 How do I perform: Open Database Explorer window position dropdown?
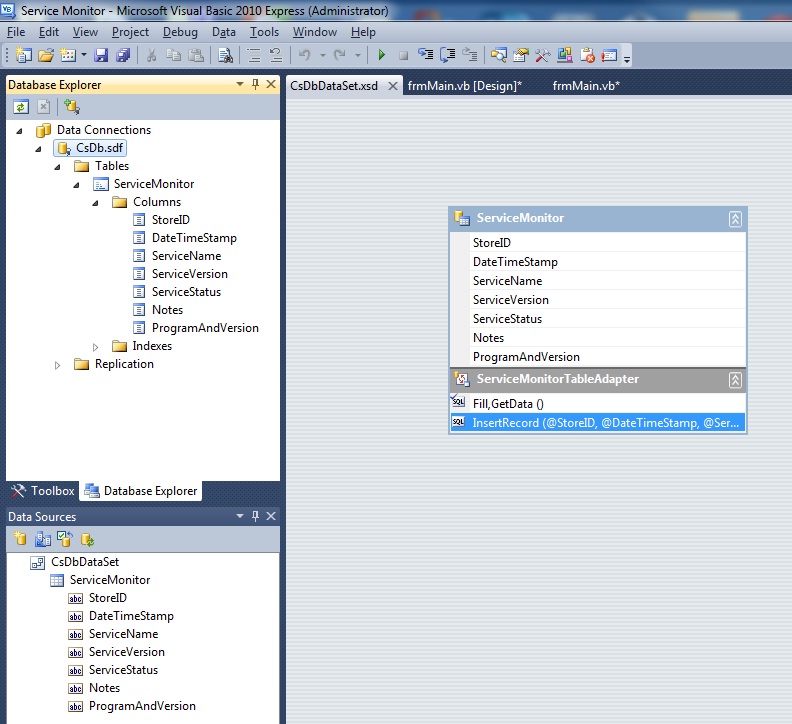(240, 84)
